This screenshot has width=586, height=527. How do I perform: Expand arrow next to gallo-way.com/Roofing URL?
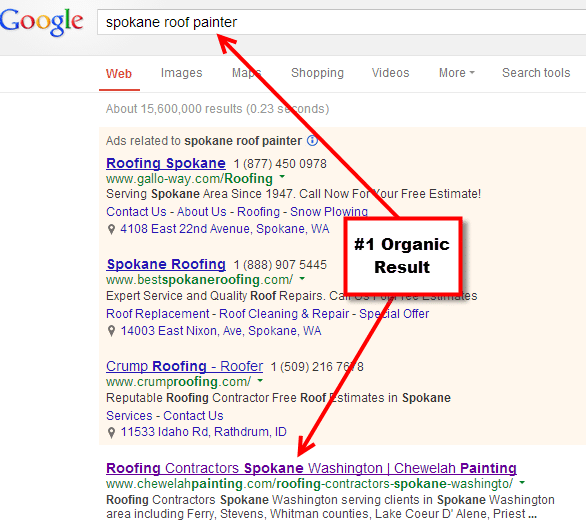[x=282, y=176]
